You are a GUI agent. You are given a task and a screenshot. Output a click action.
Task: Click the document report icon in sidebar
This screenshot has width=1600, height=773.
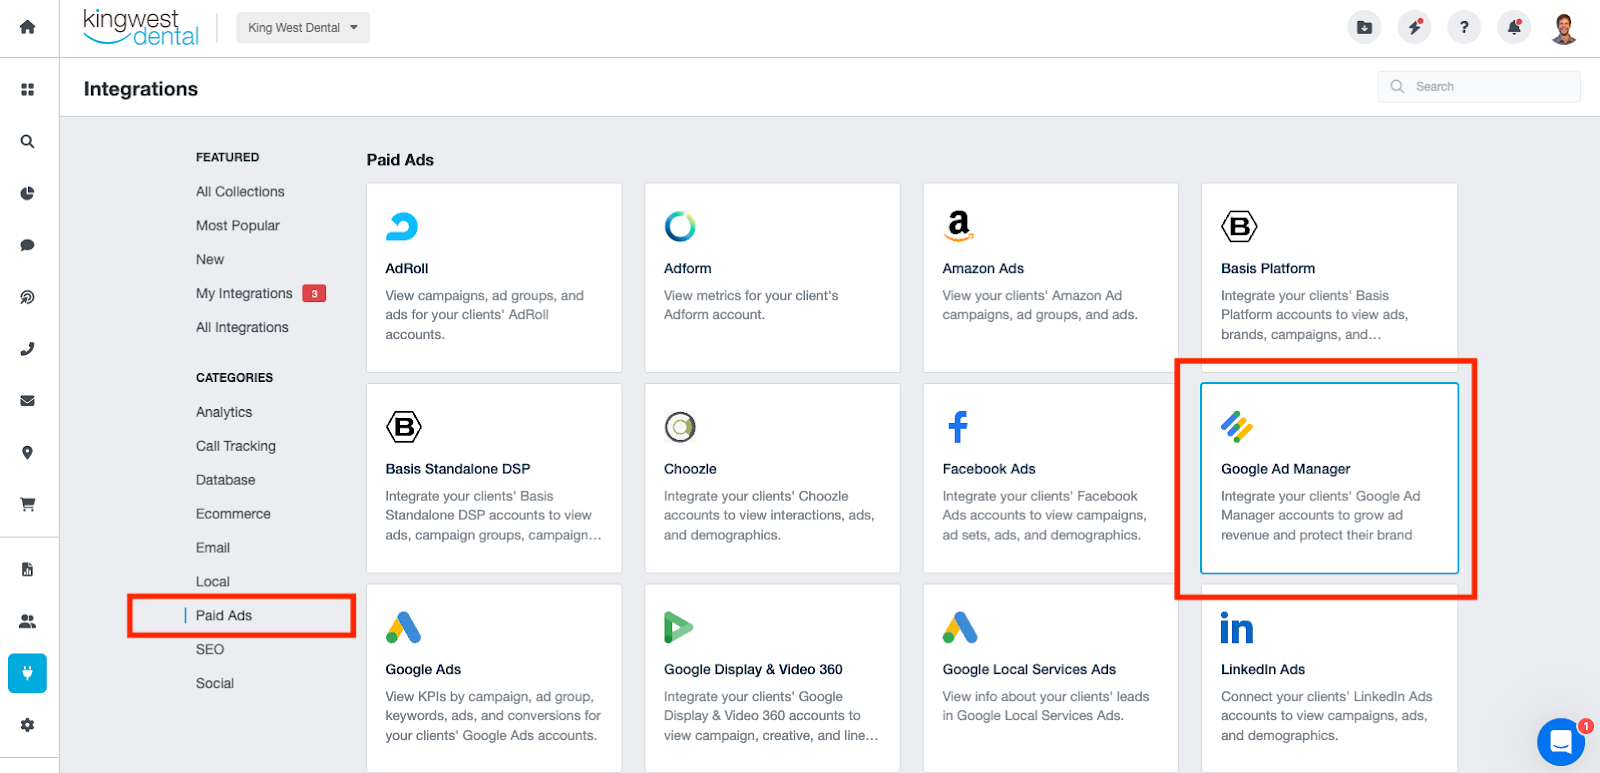pyautogui.click(x=28, y=569)
